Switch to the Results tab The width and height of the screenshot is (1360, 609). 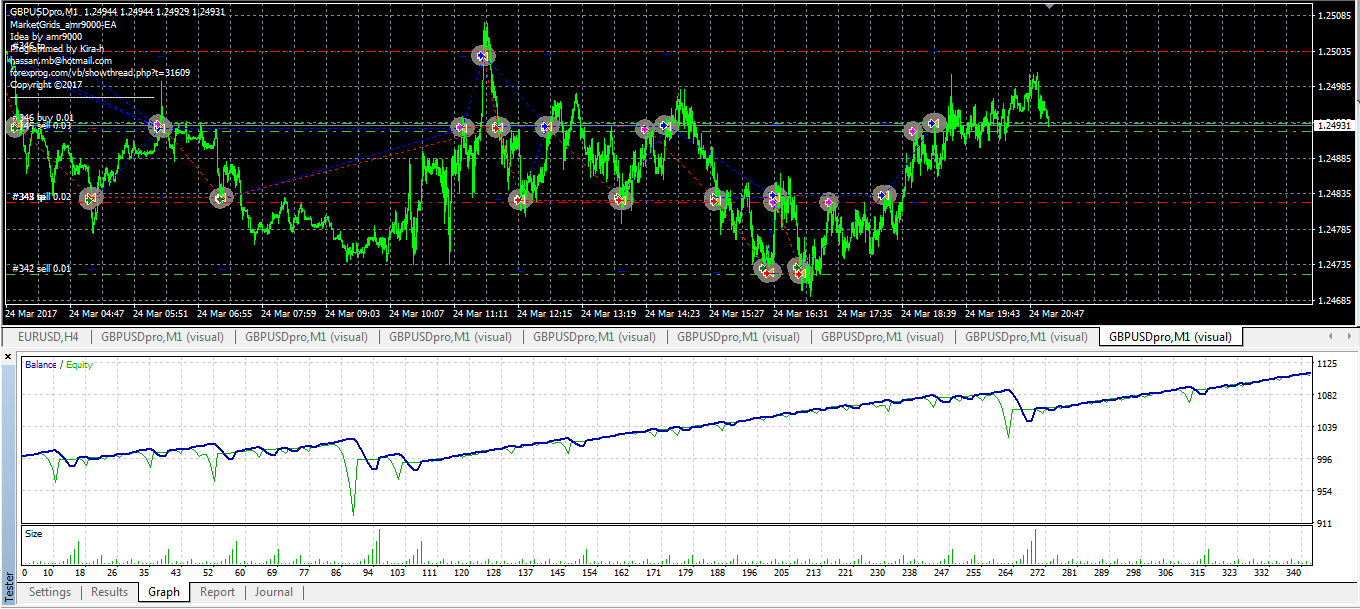[x=109, y=592]
